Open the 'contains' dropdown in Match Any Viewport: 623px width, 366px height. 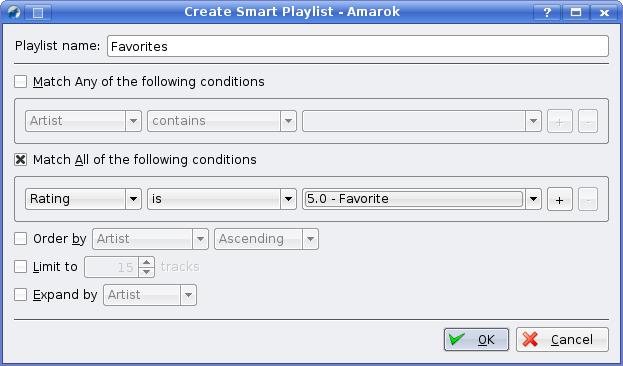[222, 121]
